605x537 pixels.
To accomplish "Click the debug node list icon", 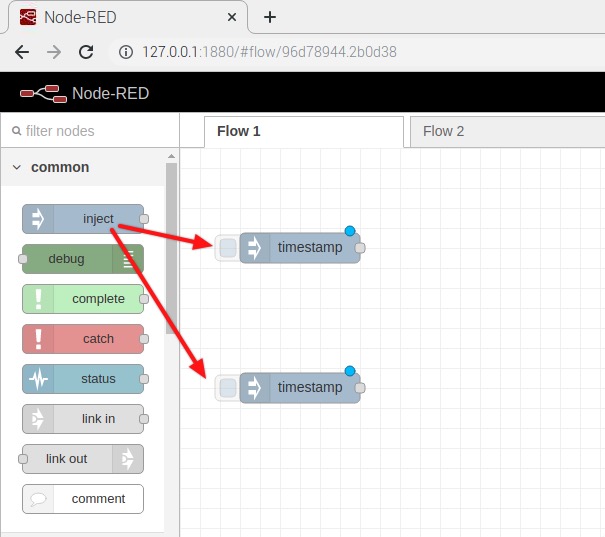I will 128,259.
